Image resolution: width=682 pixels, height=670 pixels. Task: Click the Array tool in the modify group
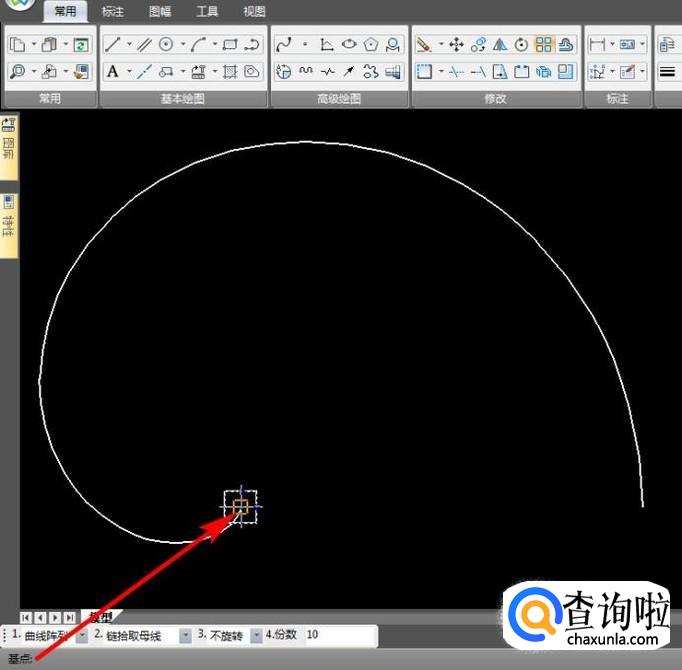click(x=543, y=44)
